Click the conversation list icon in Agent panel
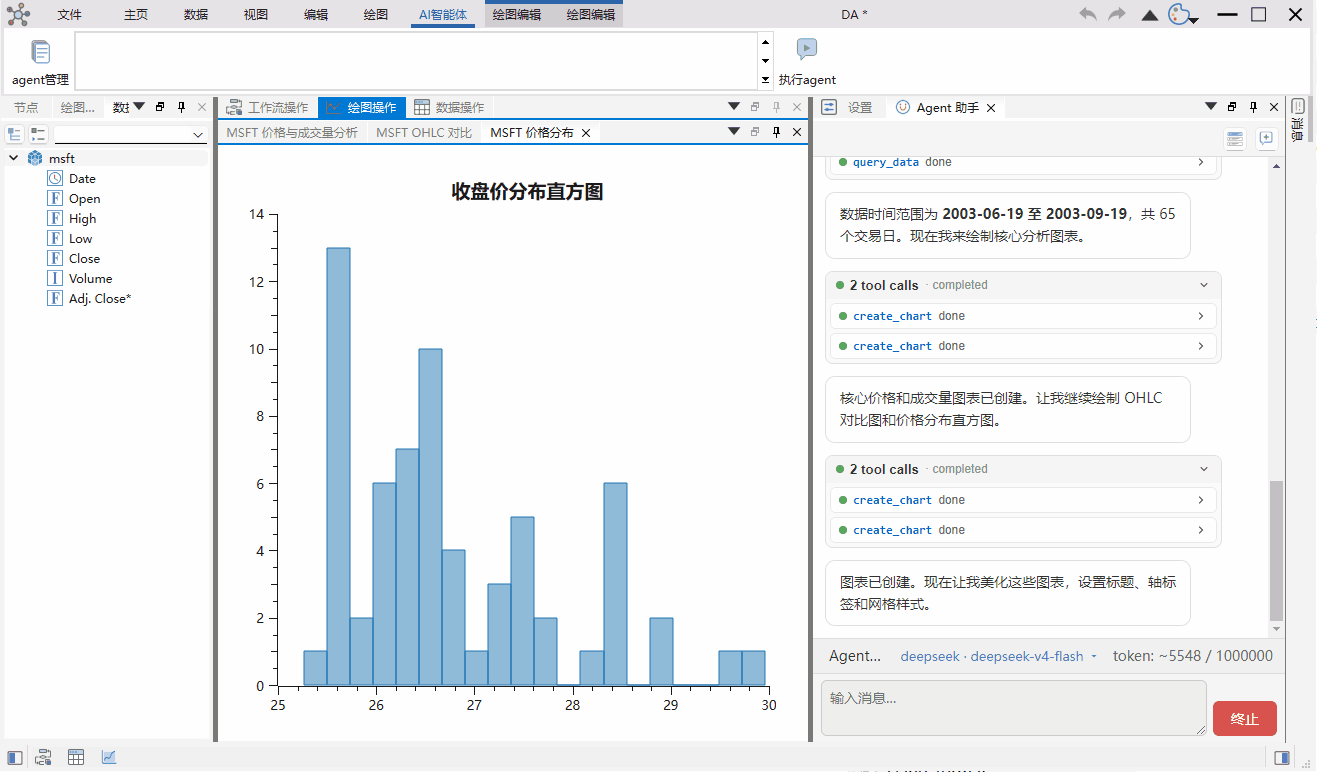 1235,139
